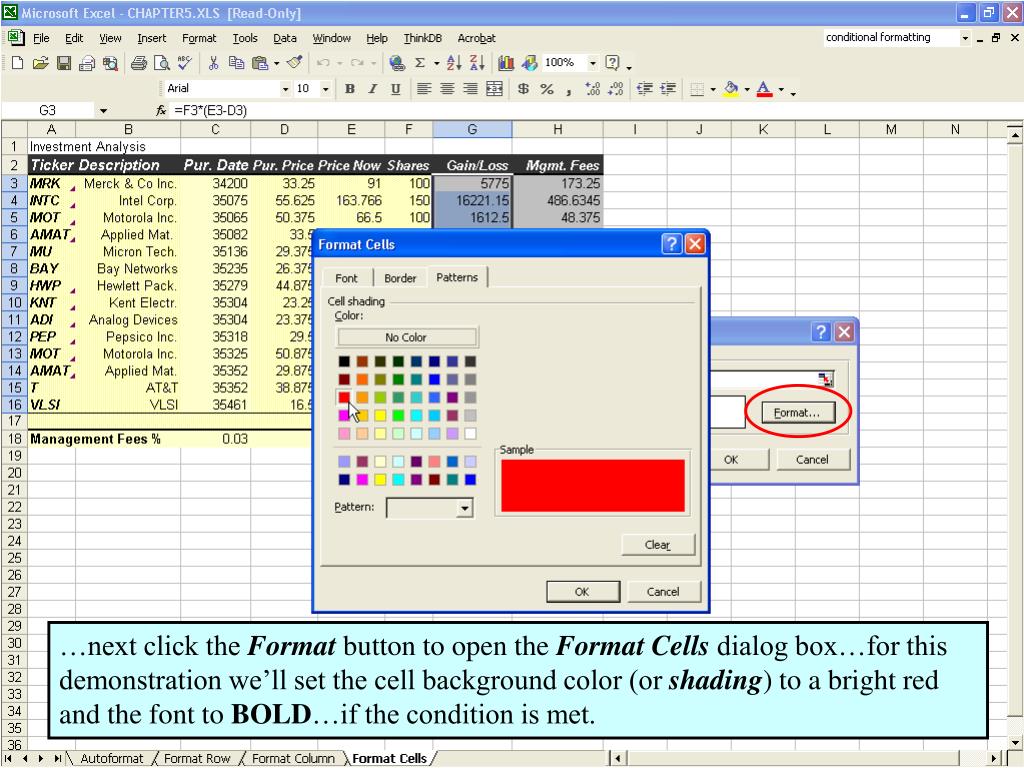Image resolution: width=1024 pixels, height=768 pixels.
Task: Click Cancel in the Format Cells dialog
Action: 663,592
